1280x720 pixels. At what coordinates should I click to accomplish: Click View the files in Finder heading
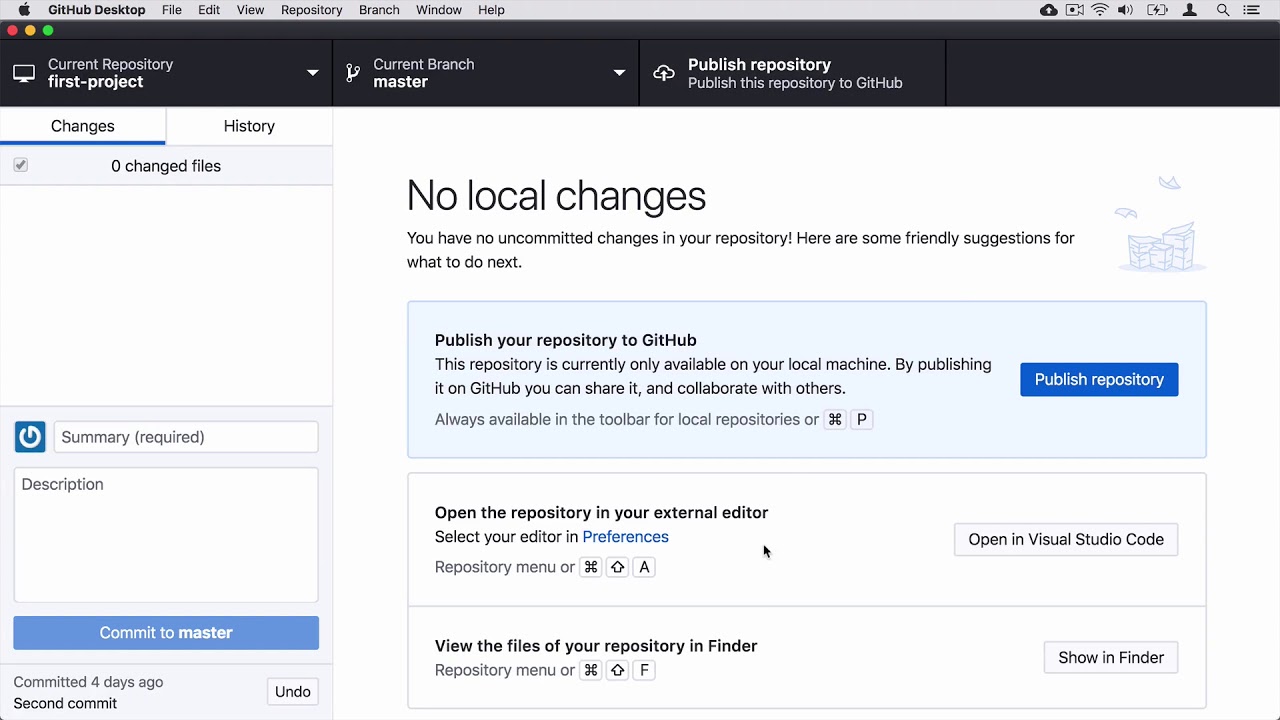(x=596, y=646)
